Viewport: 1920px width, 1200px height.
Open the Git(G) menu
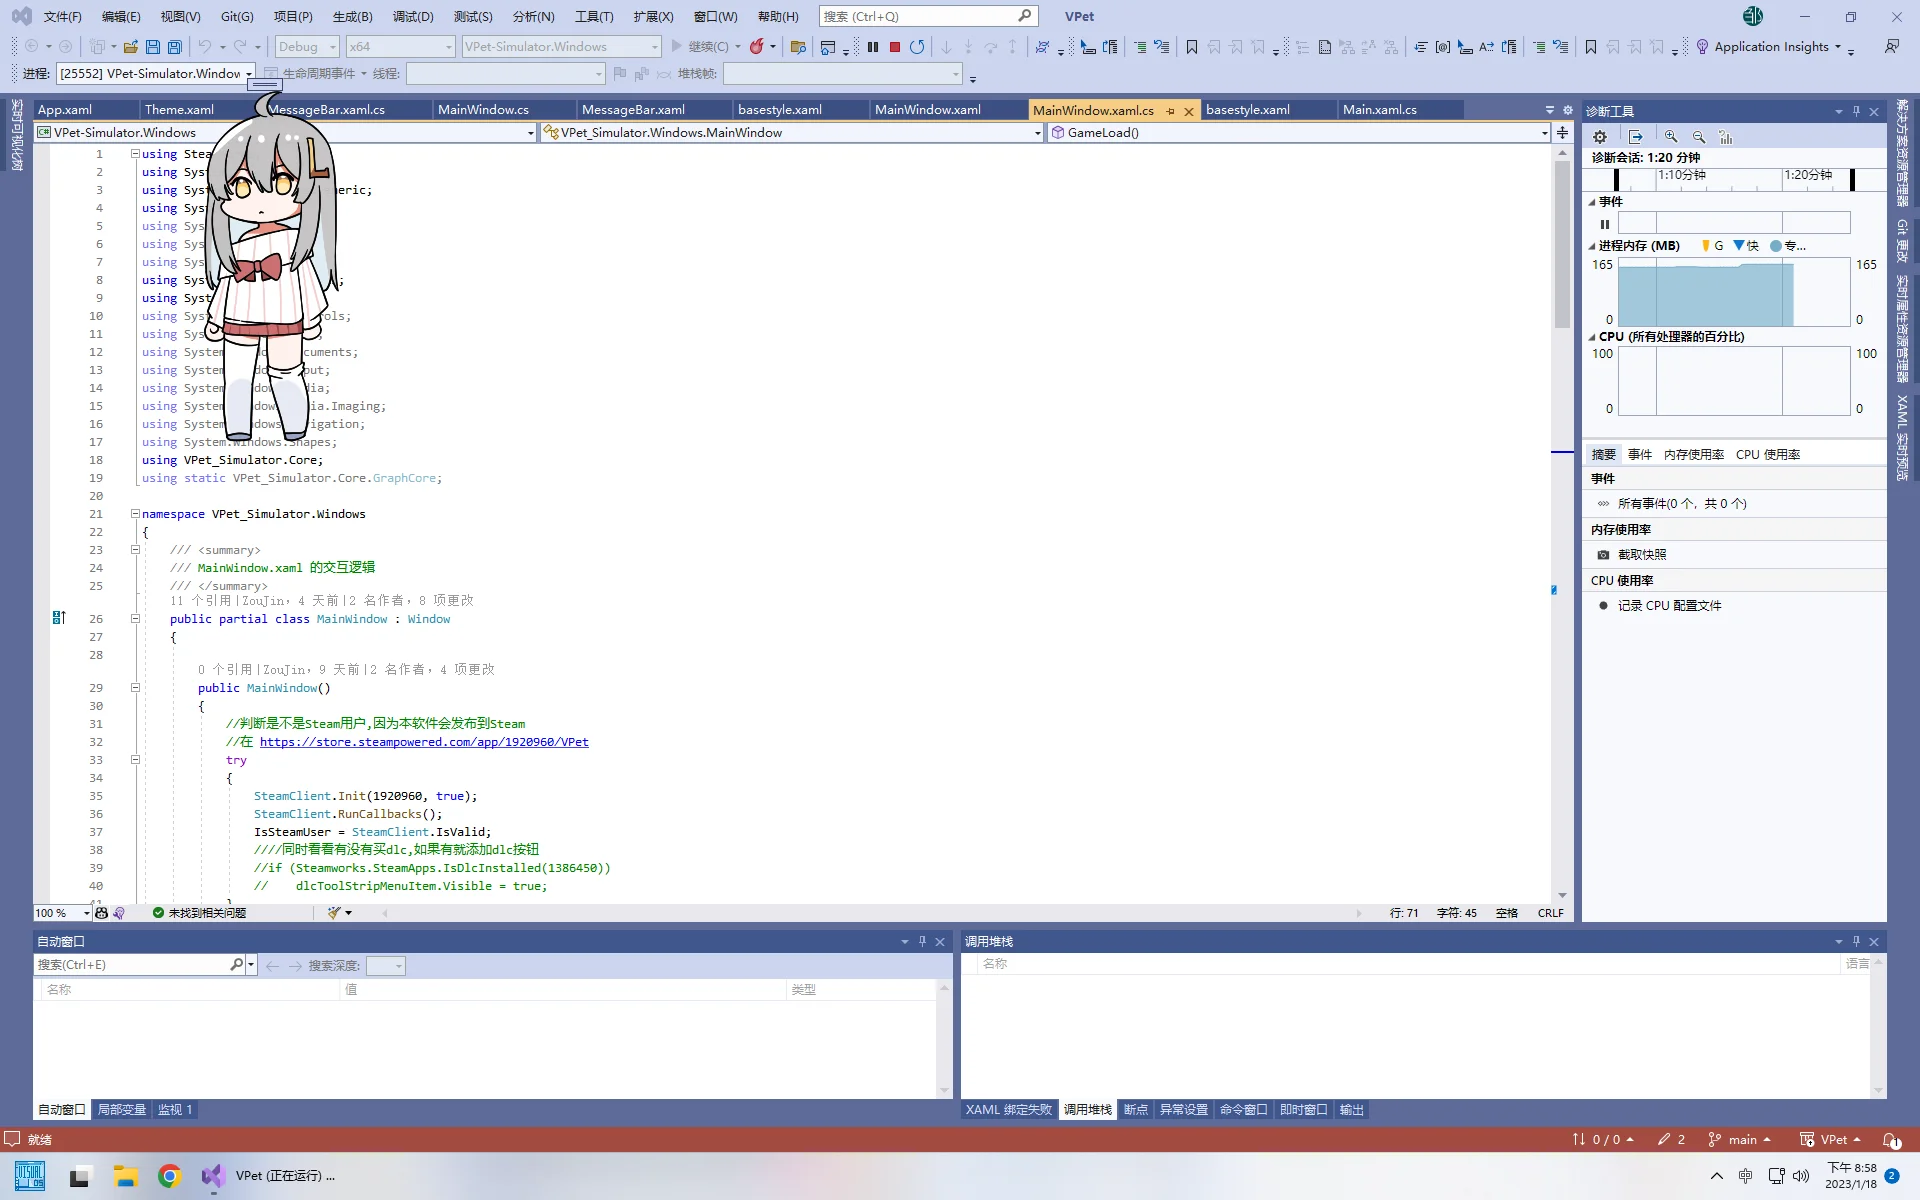point(237,17)
